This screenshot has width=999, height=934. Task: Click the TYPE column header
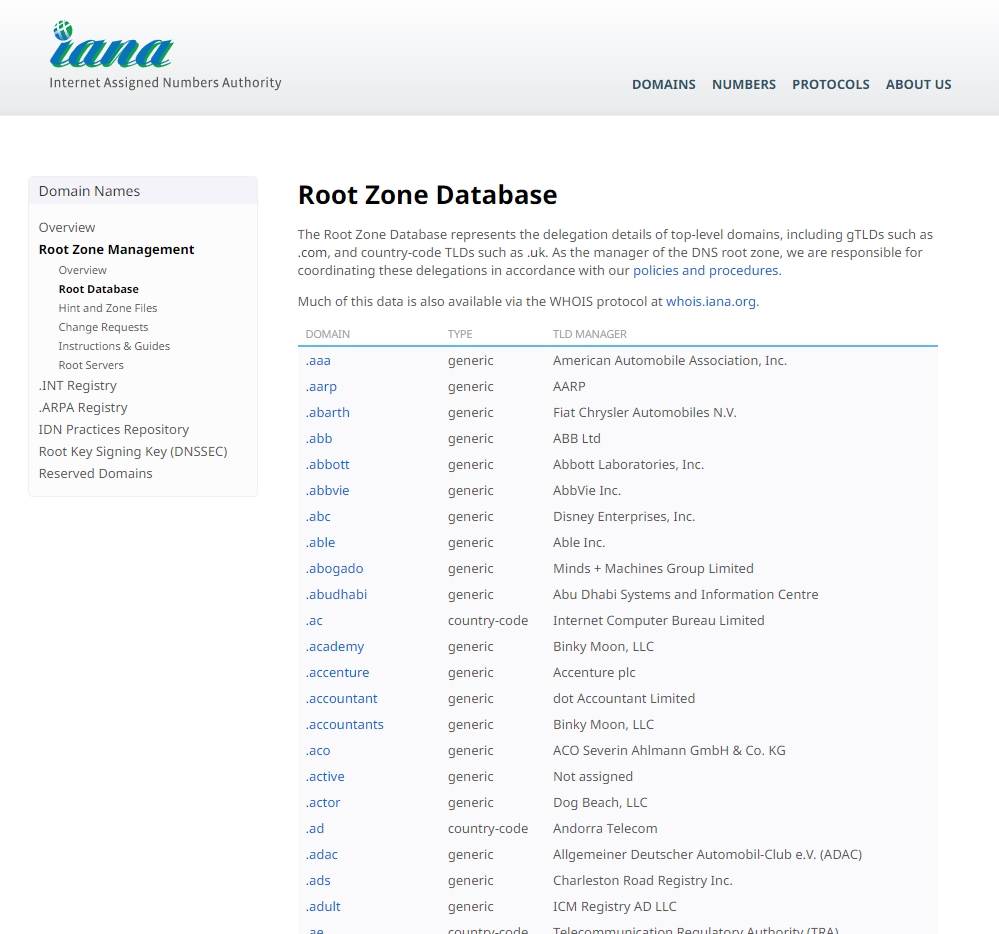[460, 334]
